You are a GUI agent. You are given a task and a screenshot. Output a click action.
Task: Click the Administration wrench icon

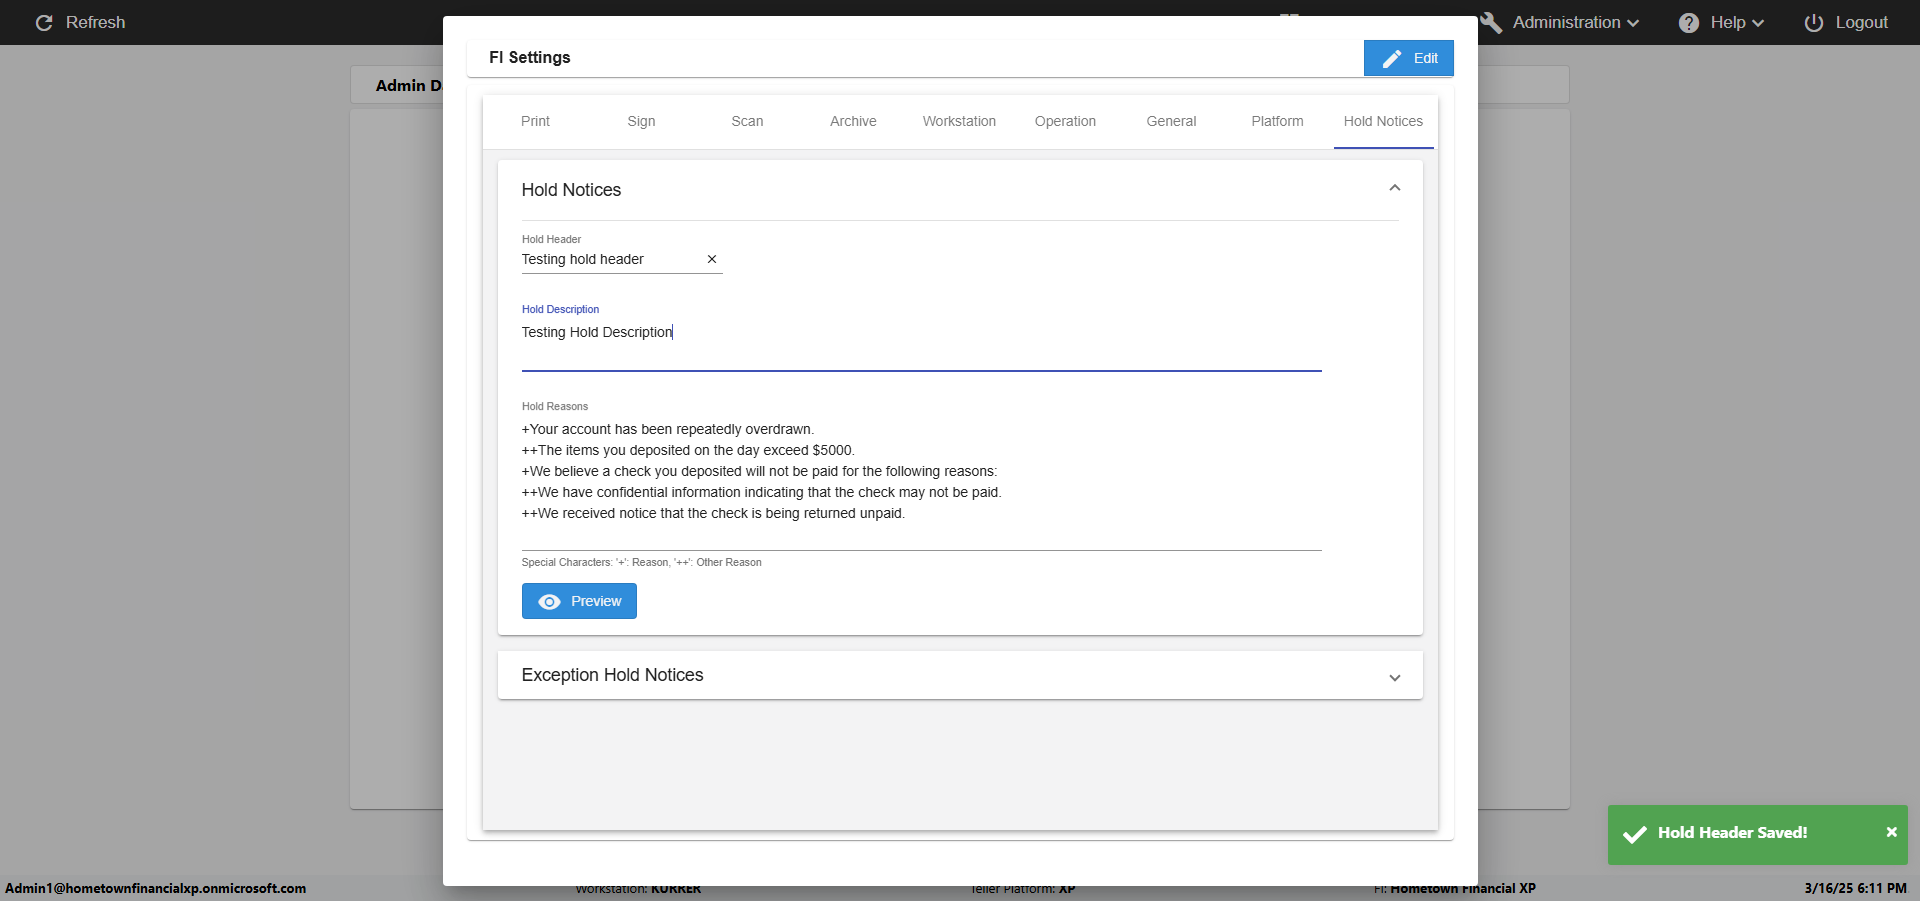tap(1491, 23)
